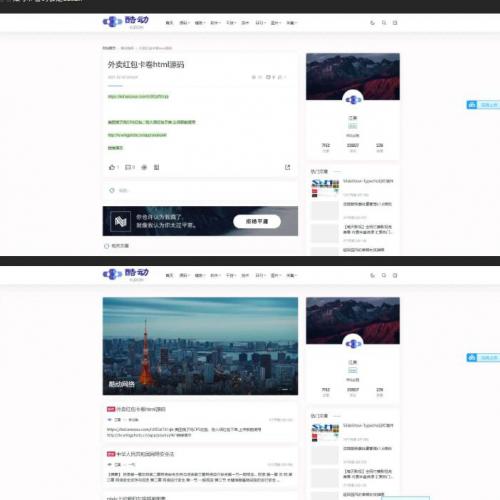Screen dimensions: 500x500
Task: Toggle dark mode moon icon on article page
Action: tap(372, 23)
